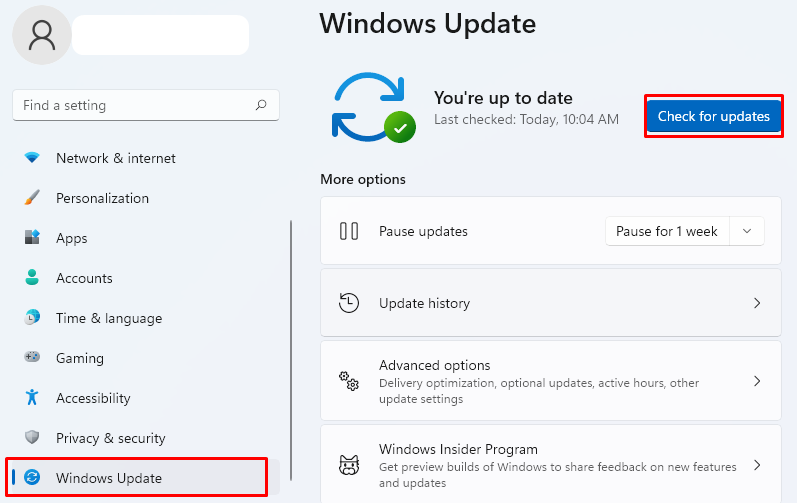Click the Personalization paintbrush icon
797x503 pixels.
pyautogui.click(x=32, y=198)
